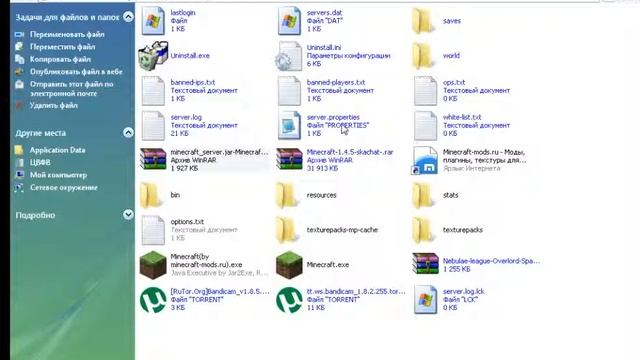Select the server.properties file icon

(289, 126)
